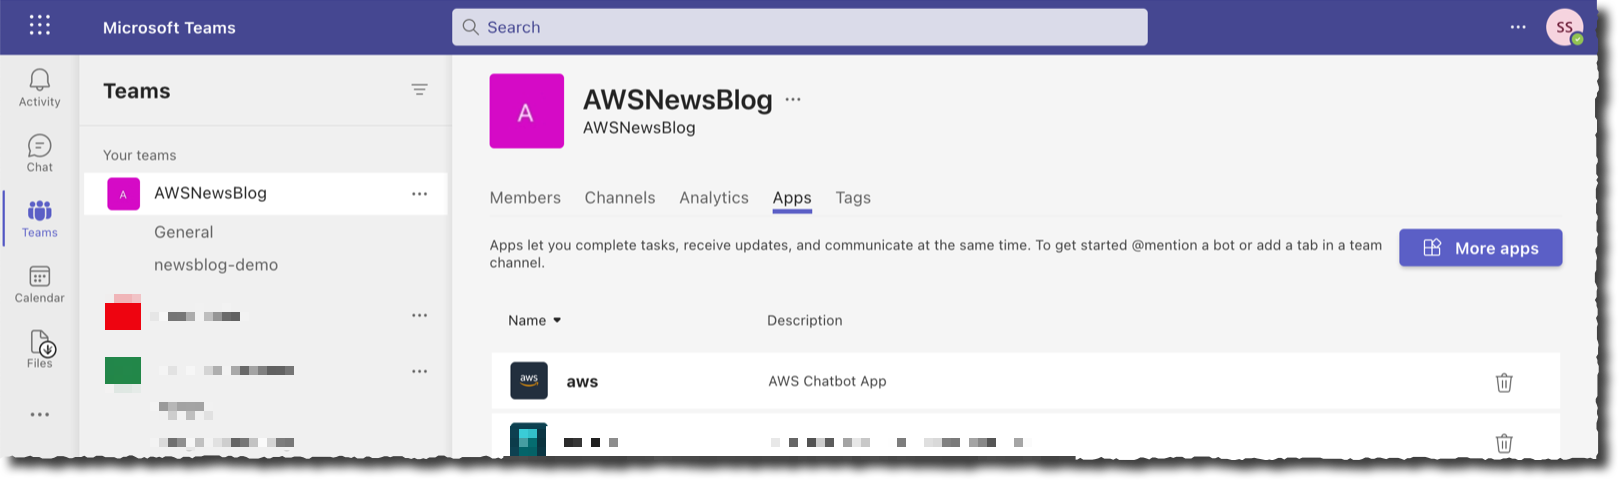
Task: Click the Description column header
Action: coord(804,320)
